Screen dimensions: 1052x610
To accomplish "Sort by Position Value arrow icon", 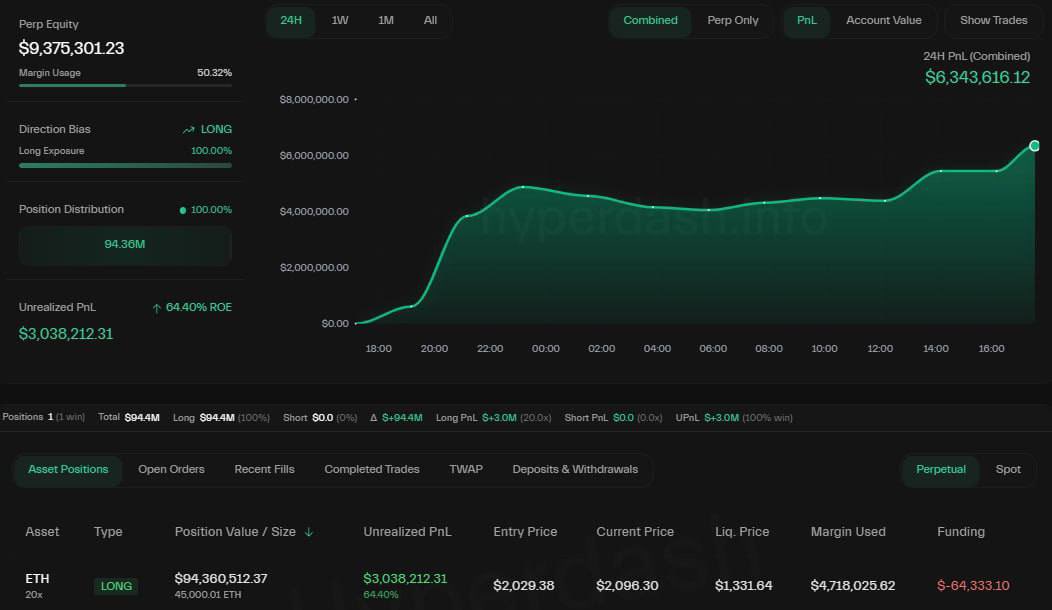I will [x=309, y=532].
